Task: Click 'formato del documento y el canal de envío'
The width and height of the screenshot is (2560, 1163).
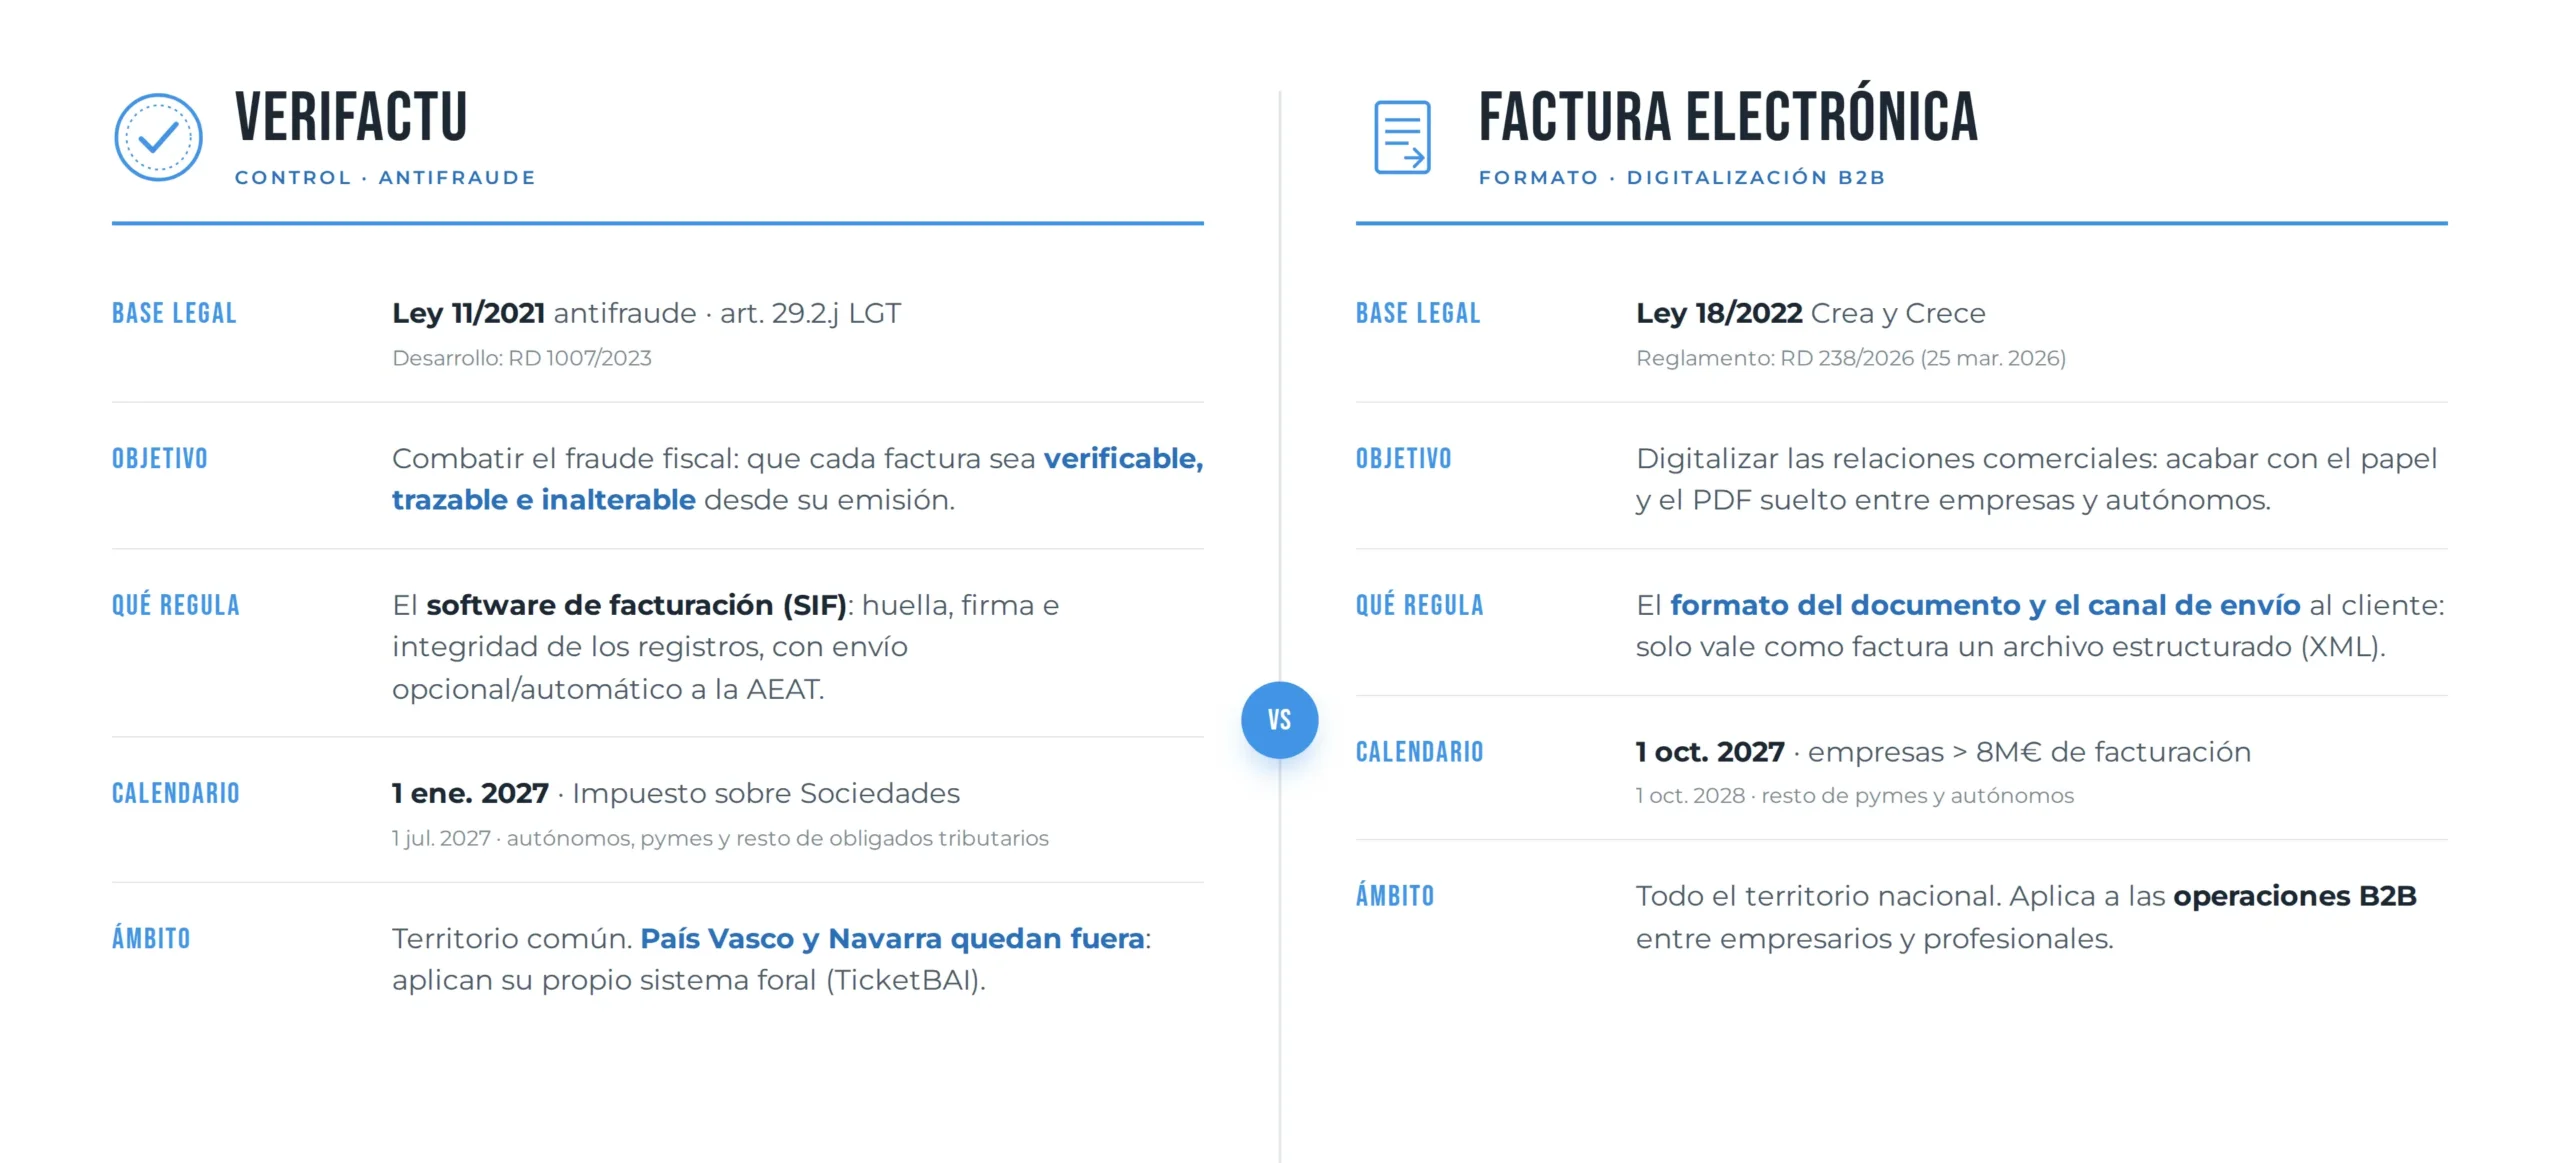Action: click(1985, 605)
